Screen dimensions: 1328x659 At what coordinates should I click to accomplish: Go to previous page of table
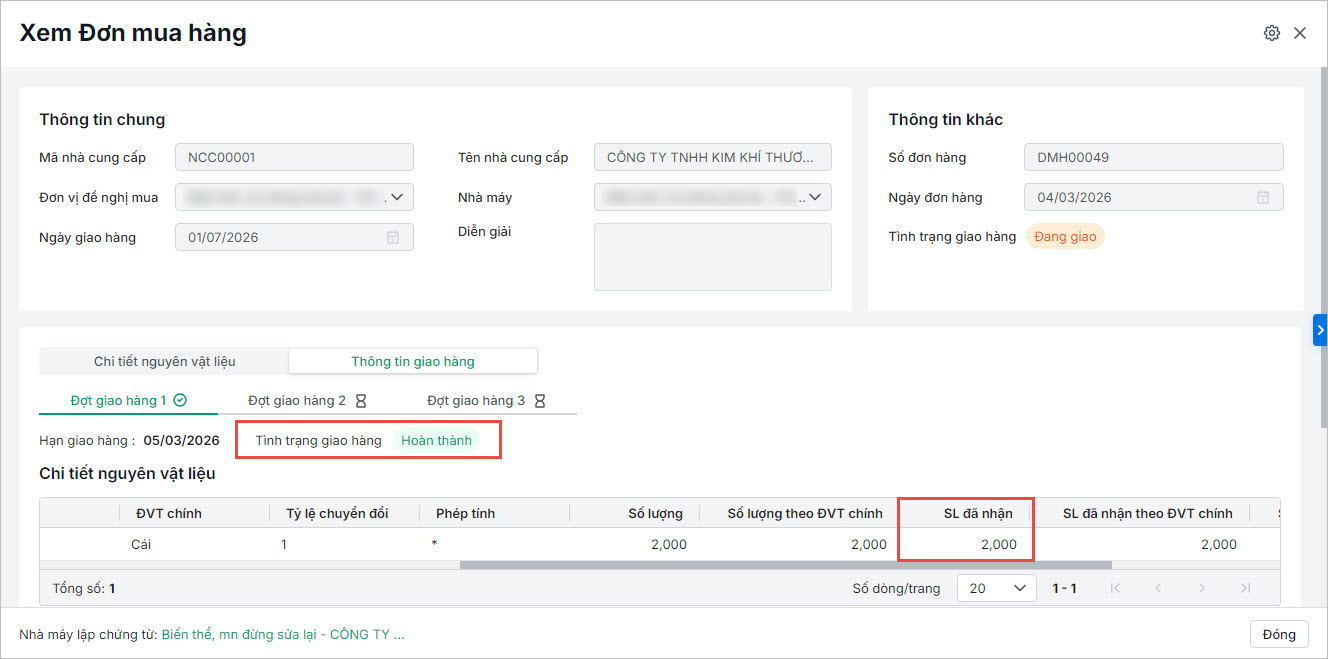tap(1158, 588)
